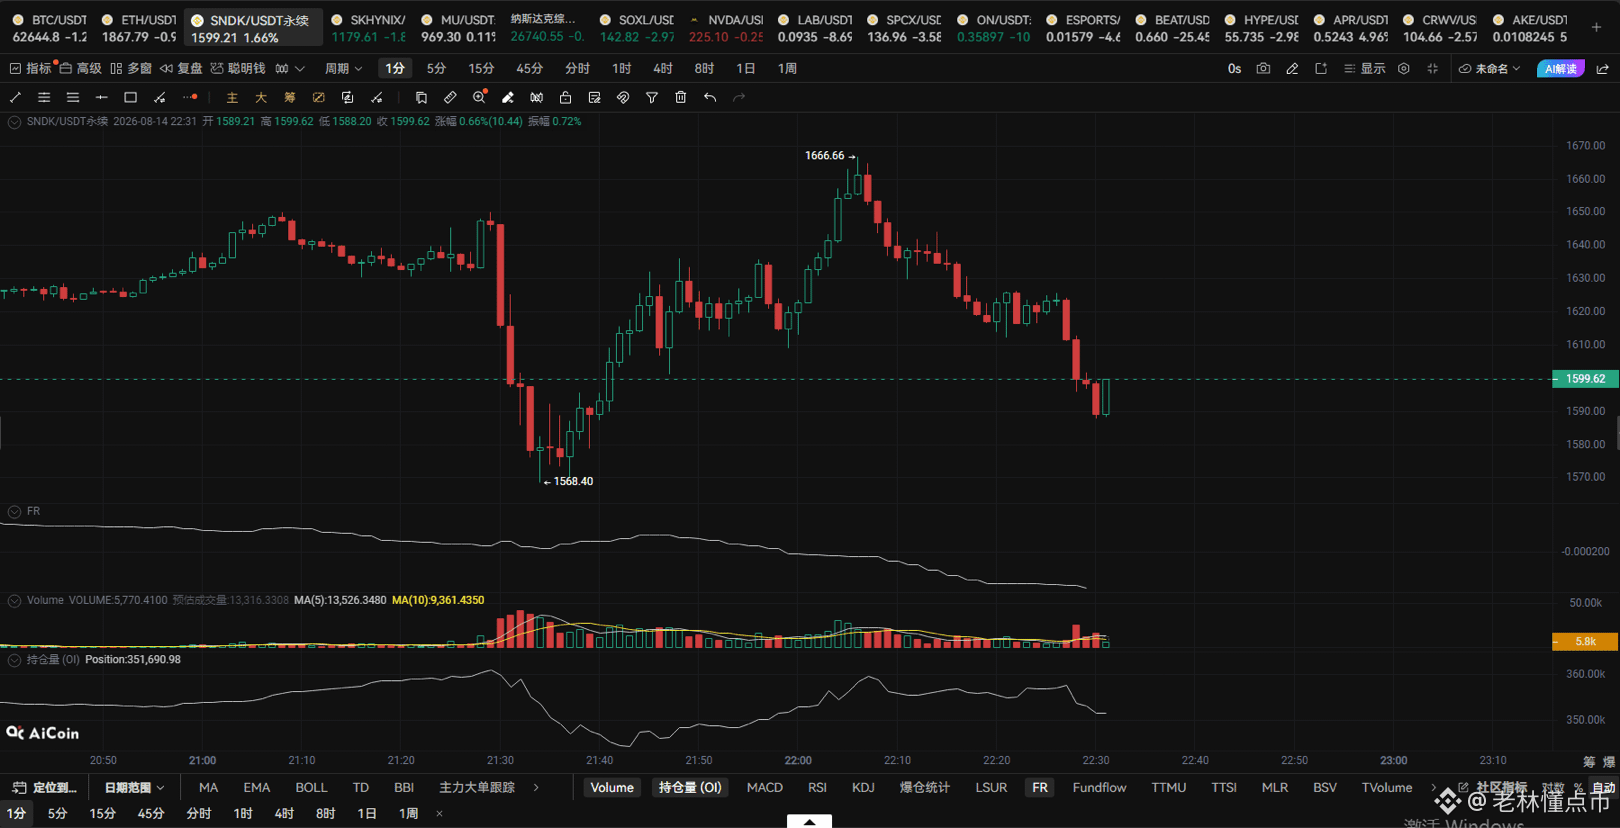
Task: Click the 主 main indicator icon
Action: point(232,97)
